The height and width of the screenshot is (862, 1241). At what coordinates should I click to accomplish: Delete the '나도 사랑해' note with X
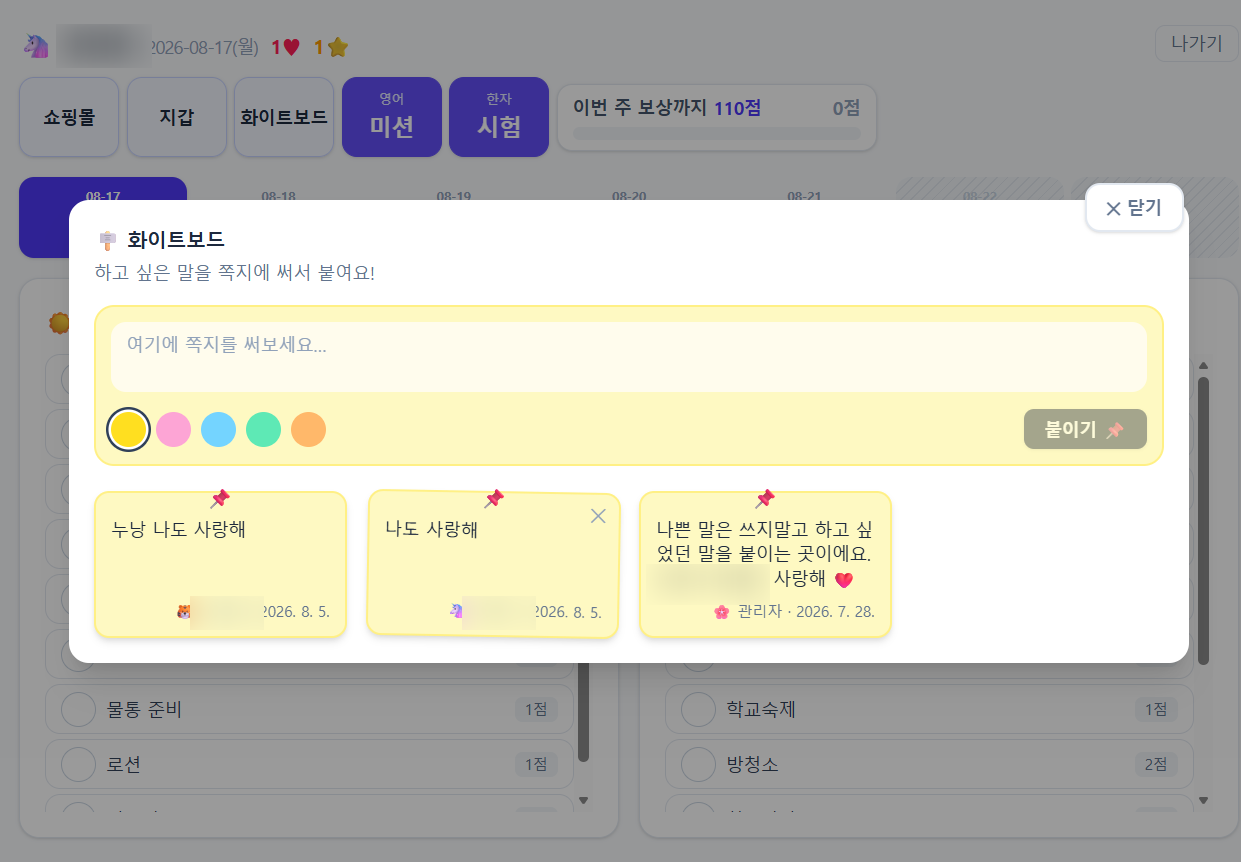pos(598,516)
